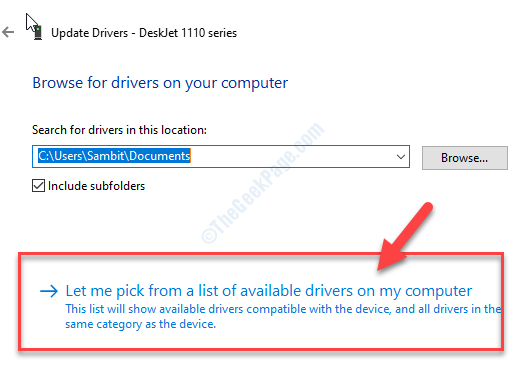Click the Update Drivers - DeskJet 1110 series title
The height and width of the screenshot is (368, 524).
click(x=144, y=33)
